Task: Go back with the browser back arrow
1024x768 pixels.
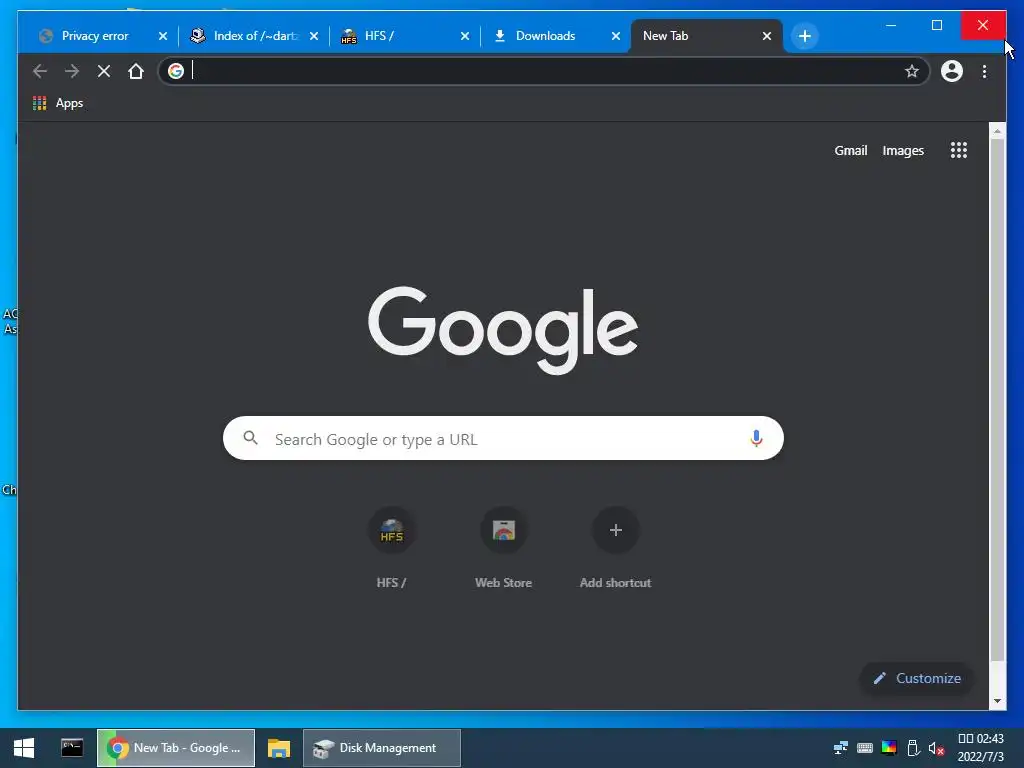Action: pos(40,71)
